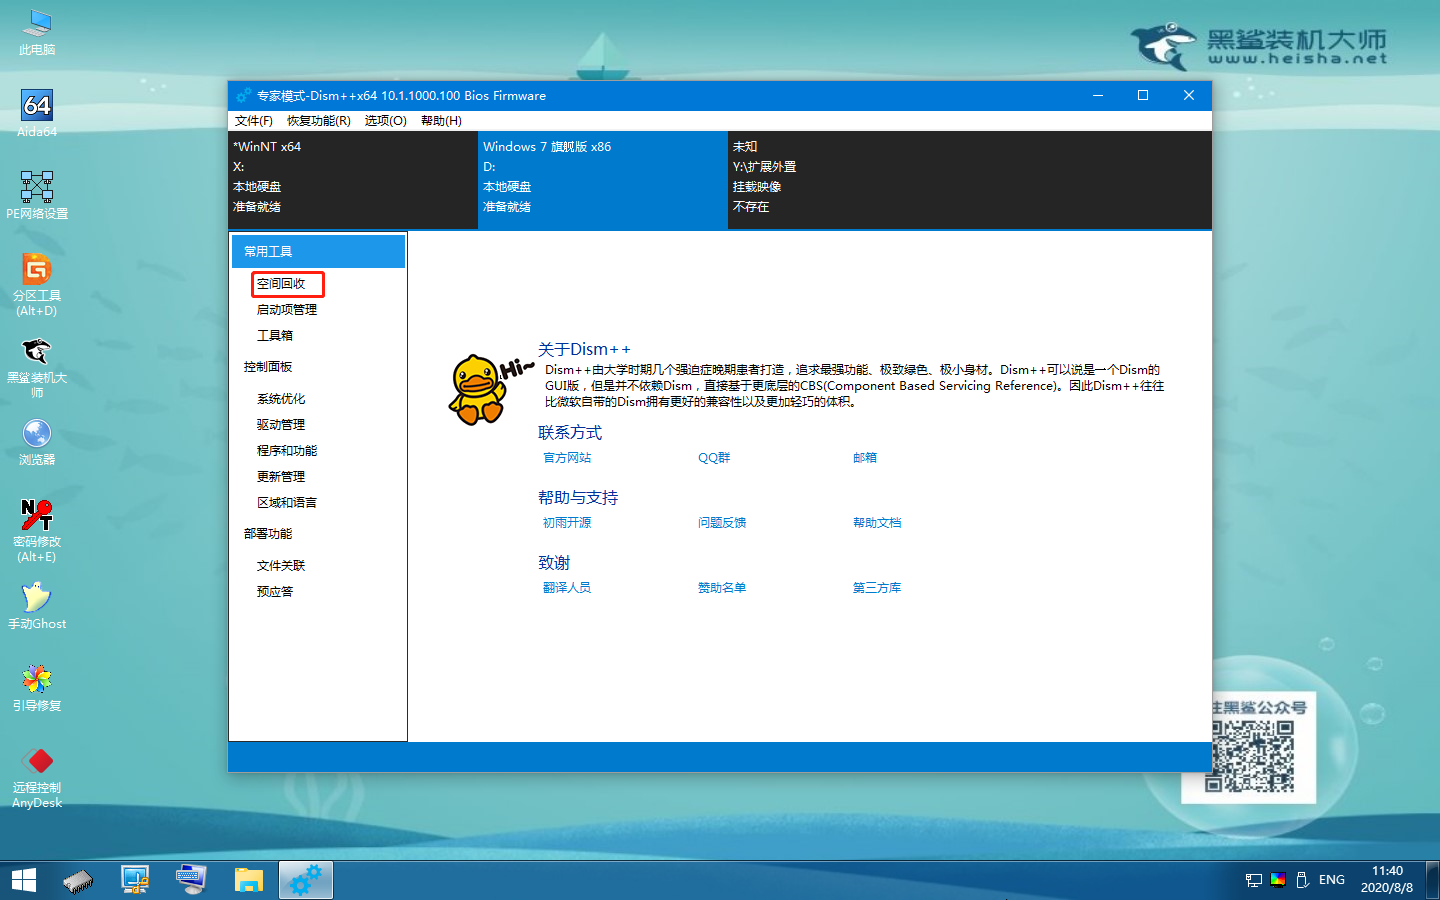Click the colorful display tray icon
This screenshot has height=900, width=1440.
1278,880
